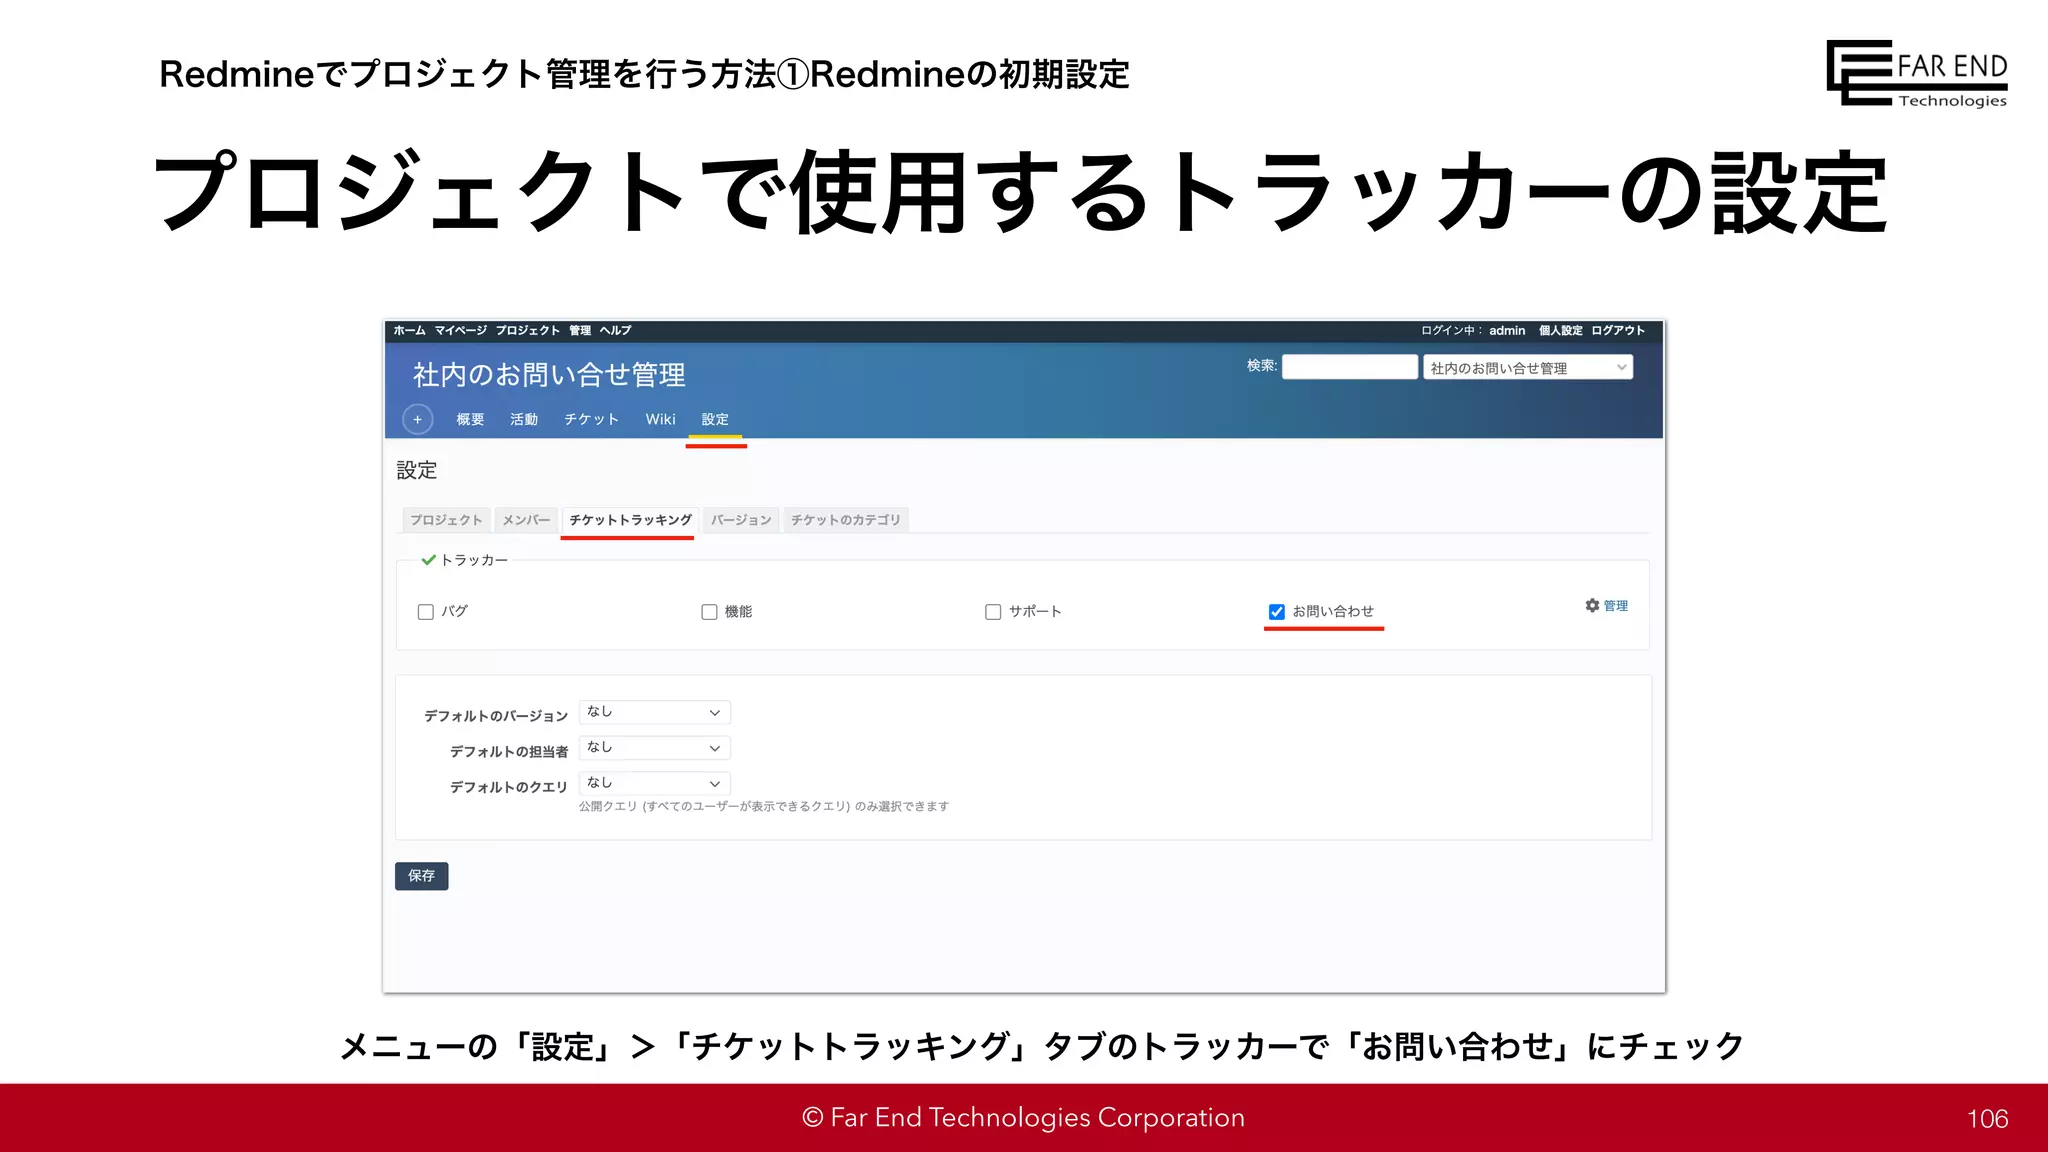Screen dimensions: 2048x1152
Task: Click the slide number 106
Action: coord(1987,1119)
